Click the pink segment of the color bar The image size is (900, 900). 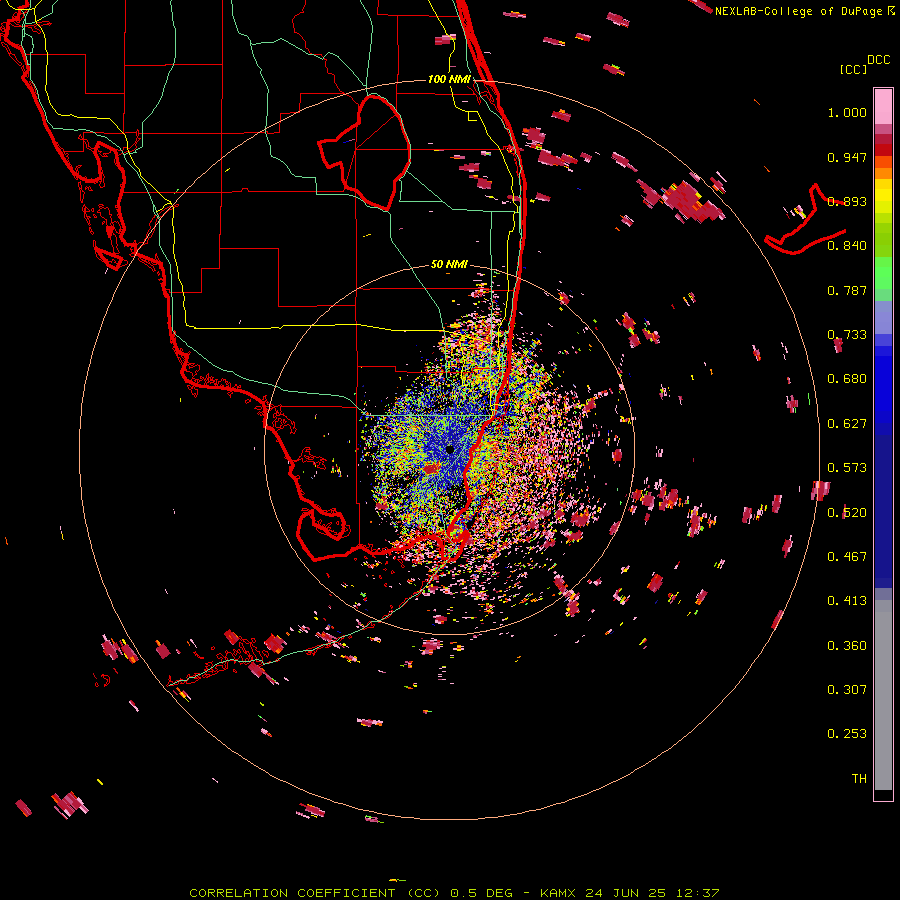click(883, 107)
